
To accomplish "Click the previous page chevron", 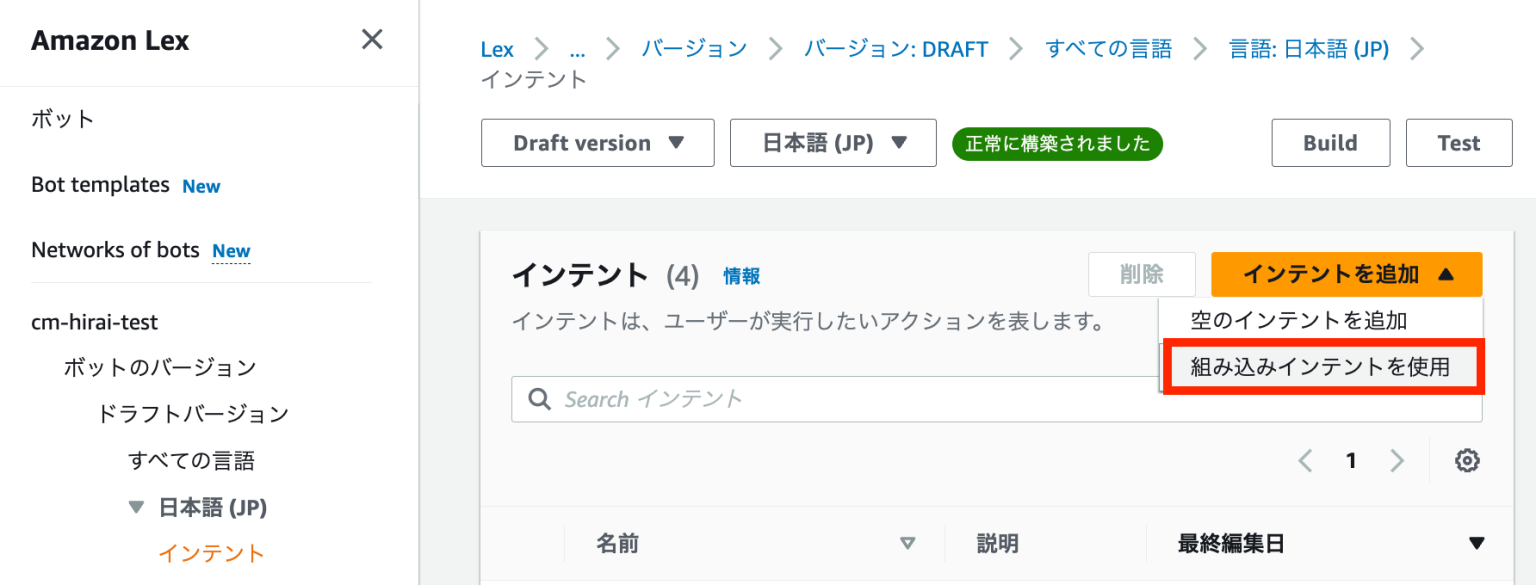I will [1305, 460].
